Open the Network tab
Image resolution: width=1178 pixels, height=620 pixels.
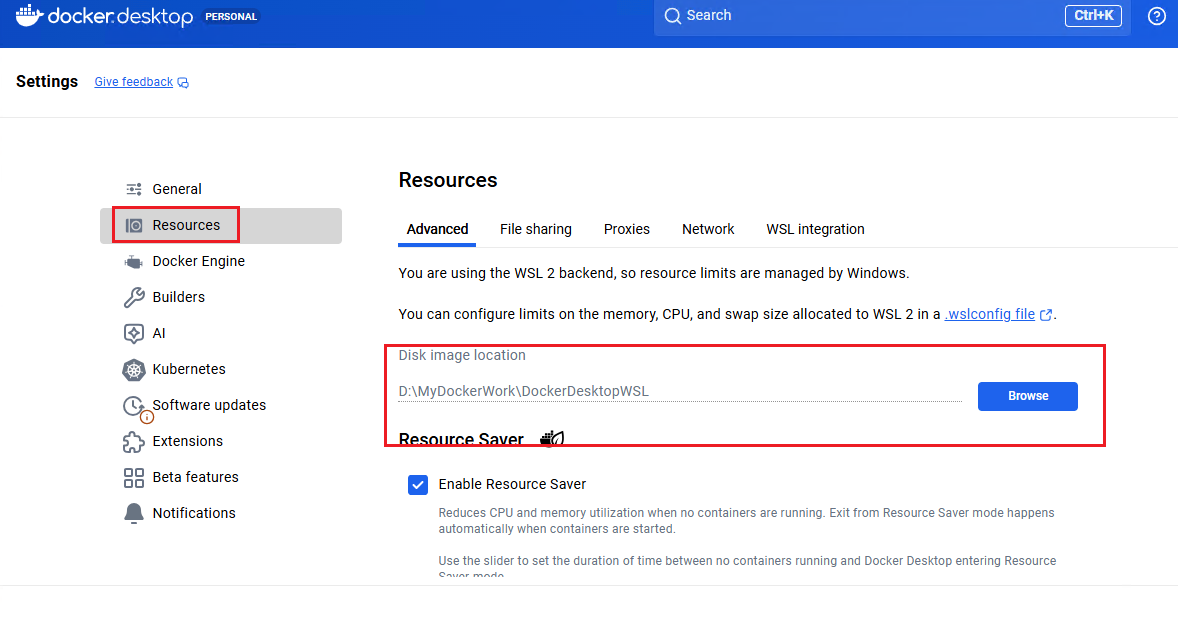[708, 229]
